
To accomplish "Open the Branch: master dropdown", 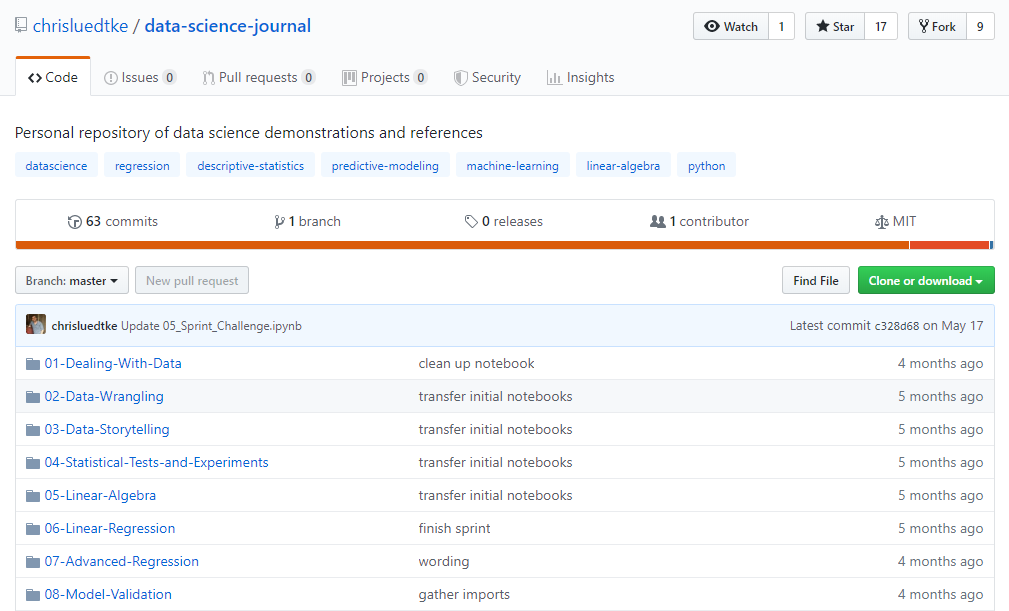I will click(x=72, y=281).
